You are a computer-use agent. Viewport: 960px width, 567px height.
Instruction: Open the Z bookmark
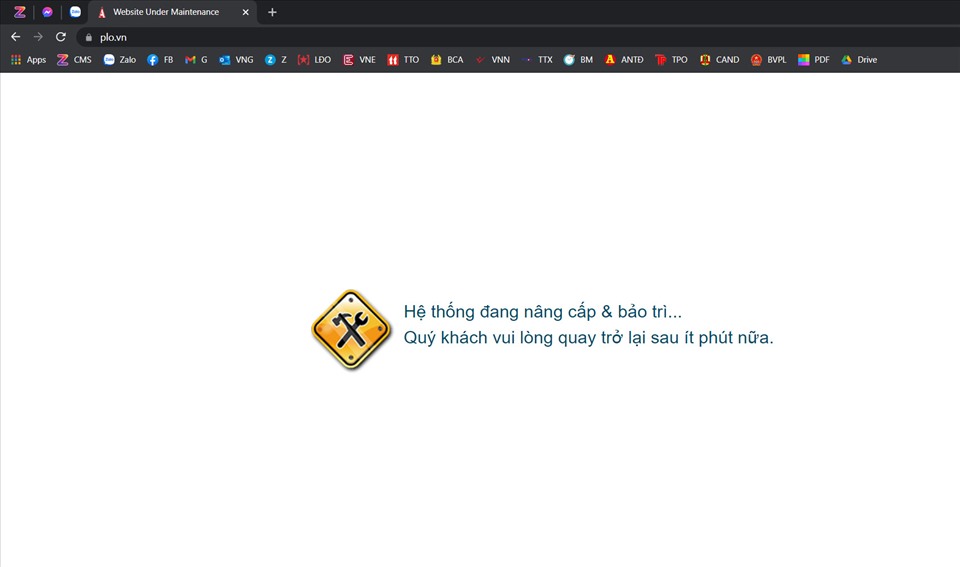click(x=276, y=59)
